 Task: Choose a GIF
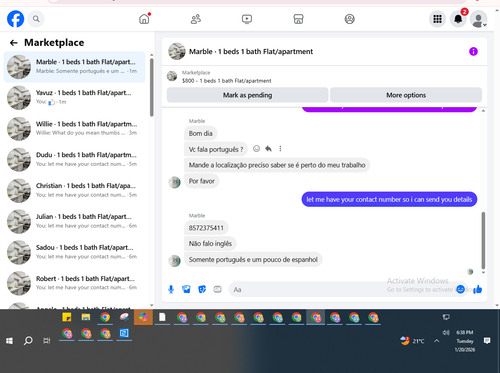(x=217, y=289)
